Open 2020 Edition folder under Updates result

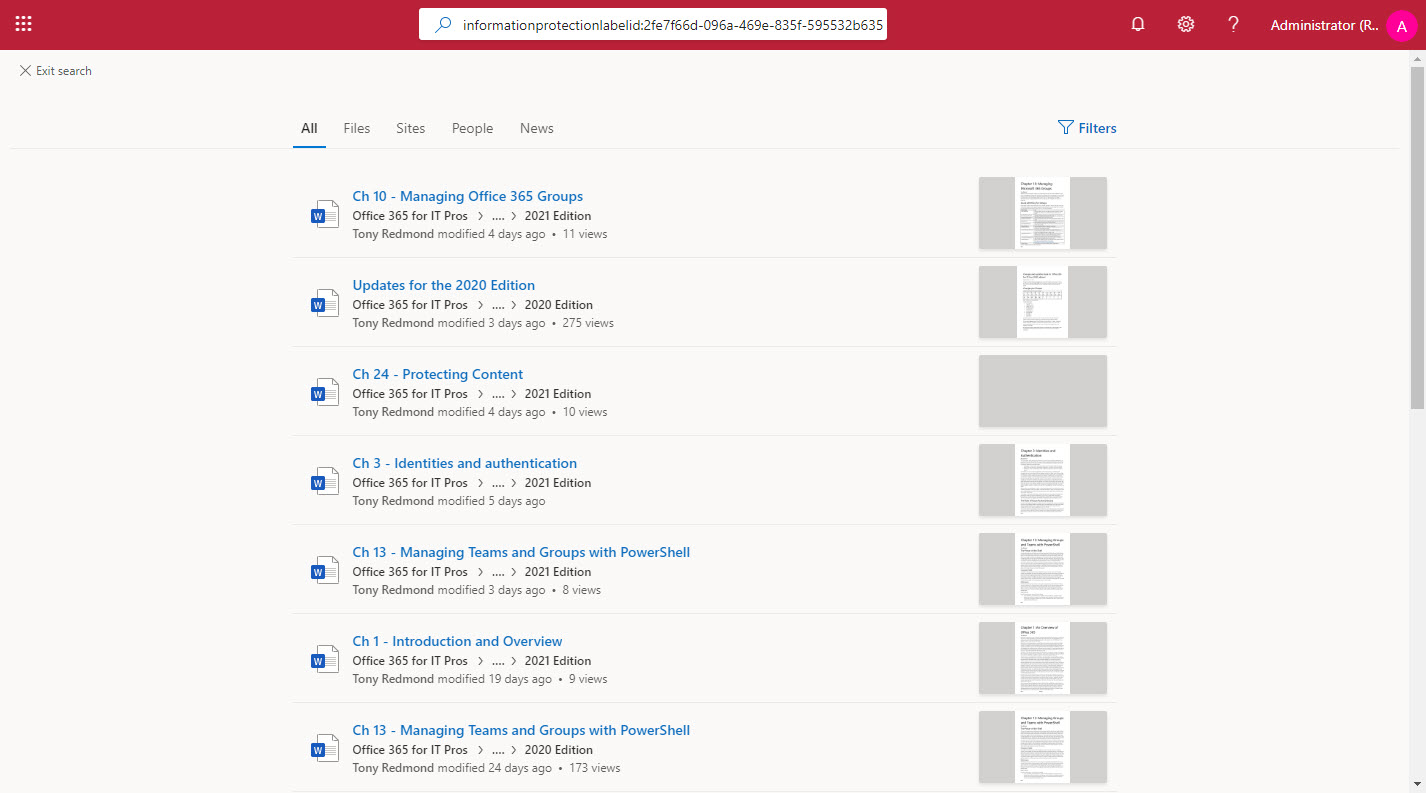[558, 305]
